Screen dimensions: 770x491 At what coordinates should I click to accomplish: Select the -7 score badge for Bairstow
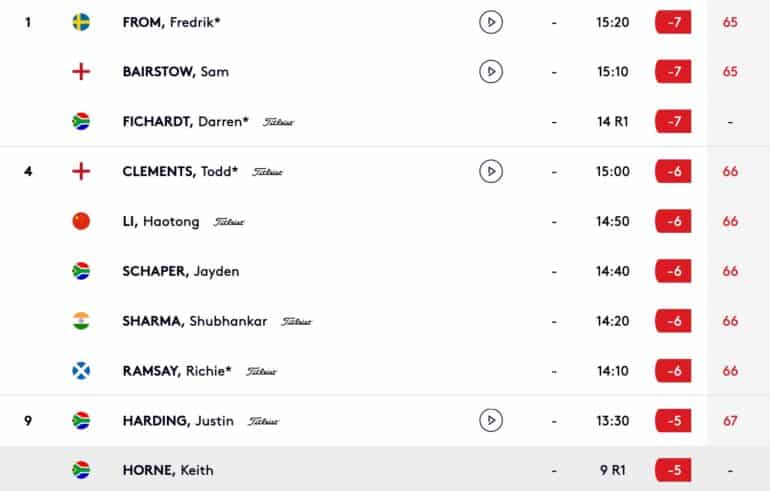(x=673, y=72)
